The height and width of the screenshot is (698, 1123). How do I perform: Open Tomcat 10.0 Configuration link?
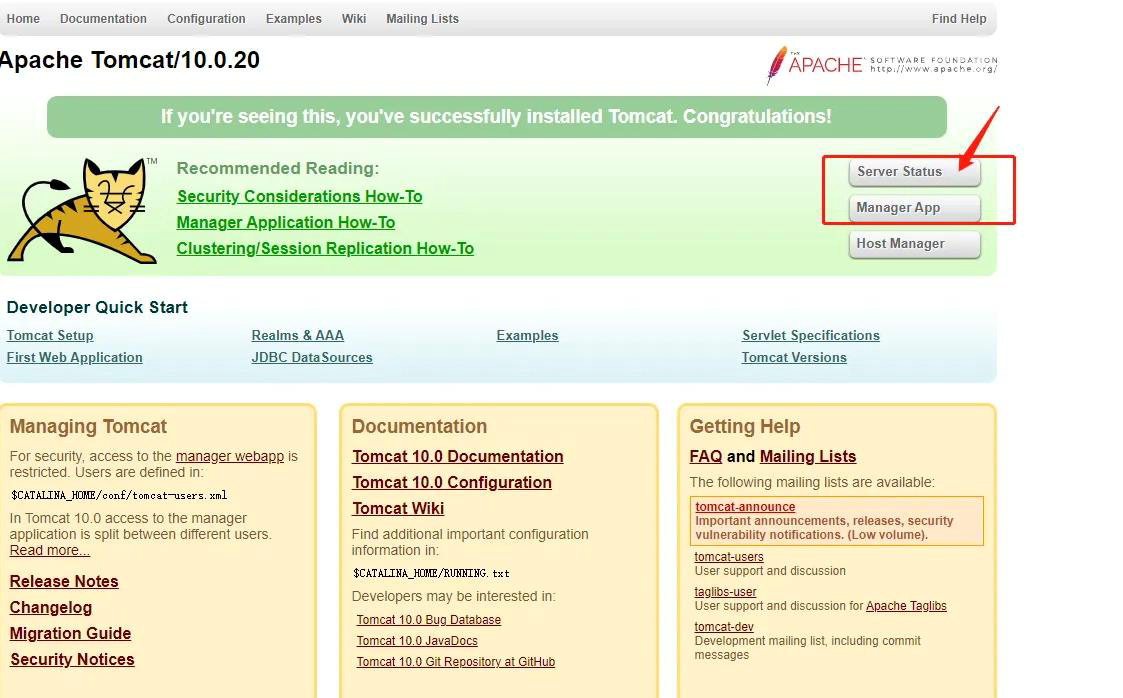(452, 483)
